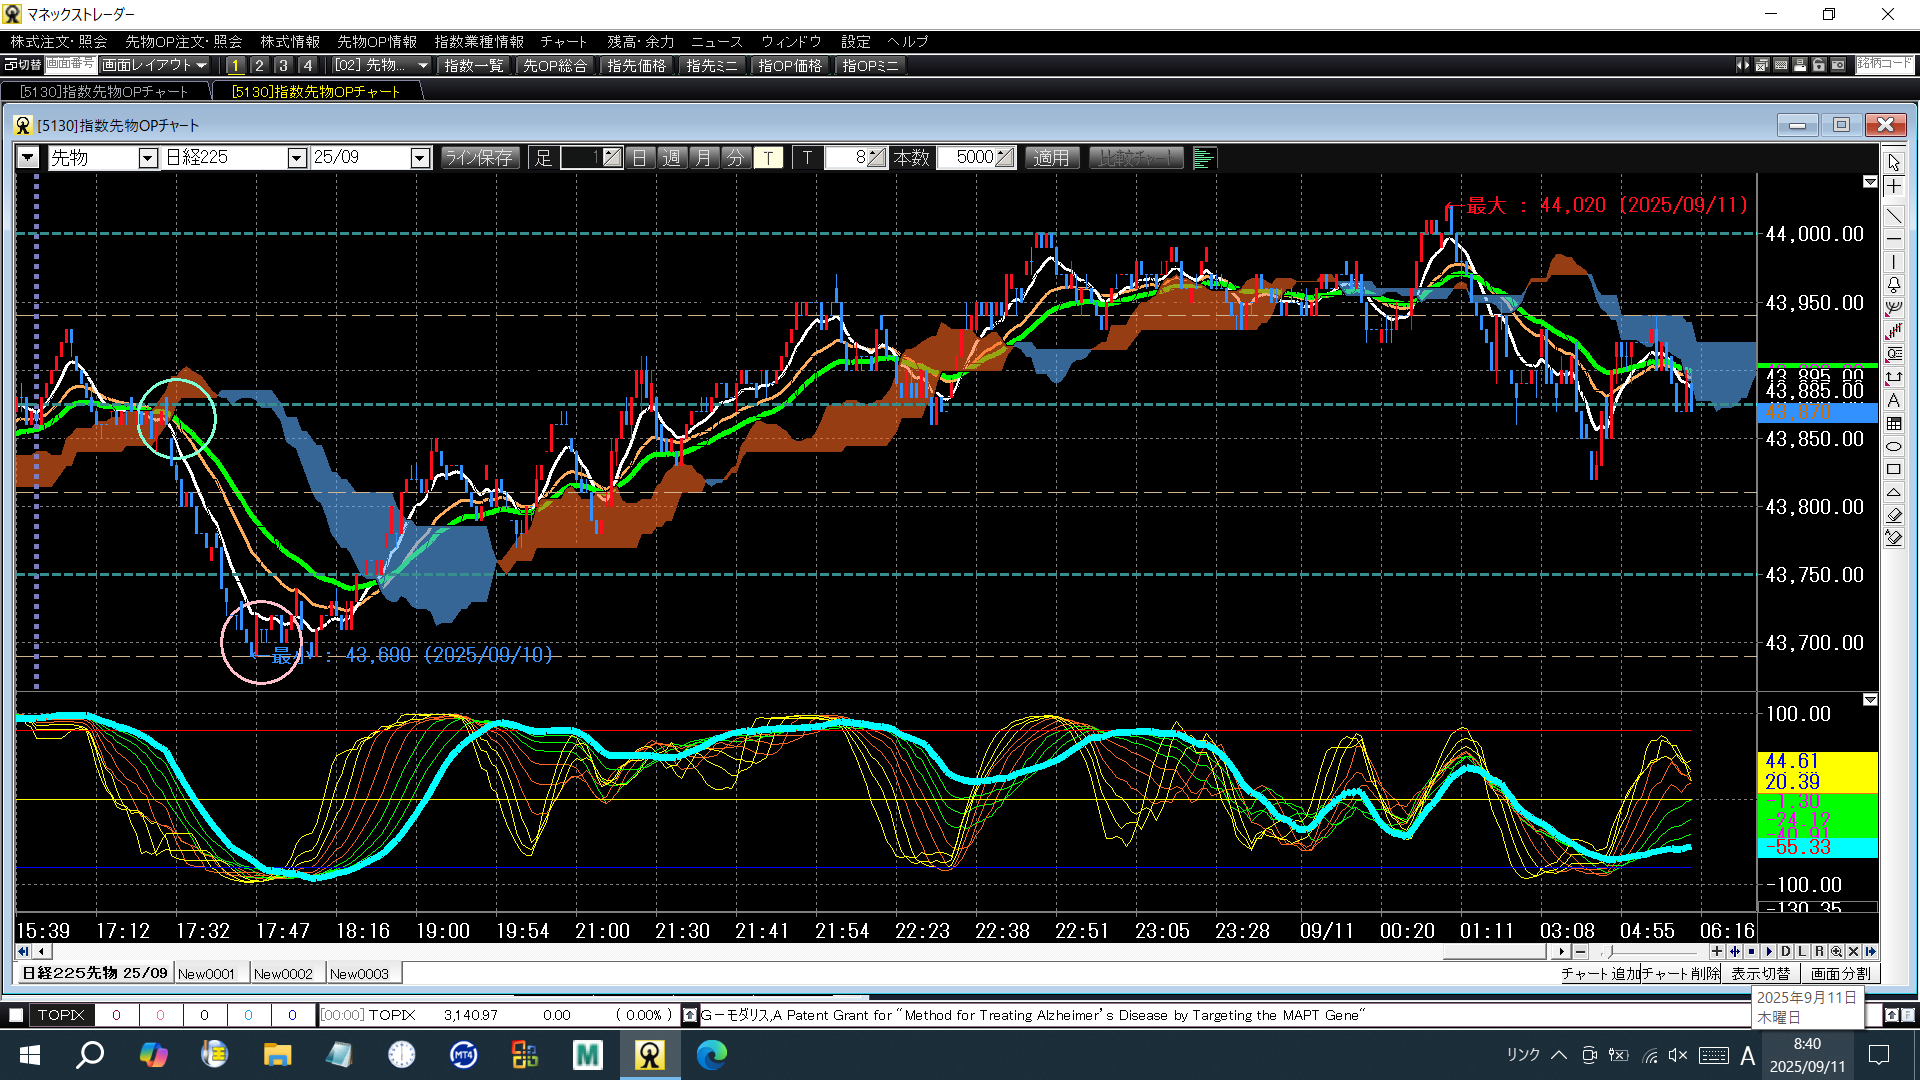This screenshot has width=1920, height=1080.
Task: Switch to screen layout number 2
Action: point(259,65)
